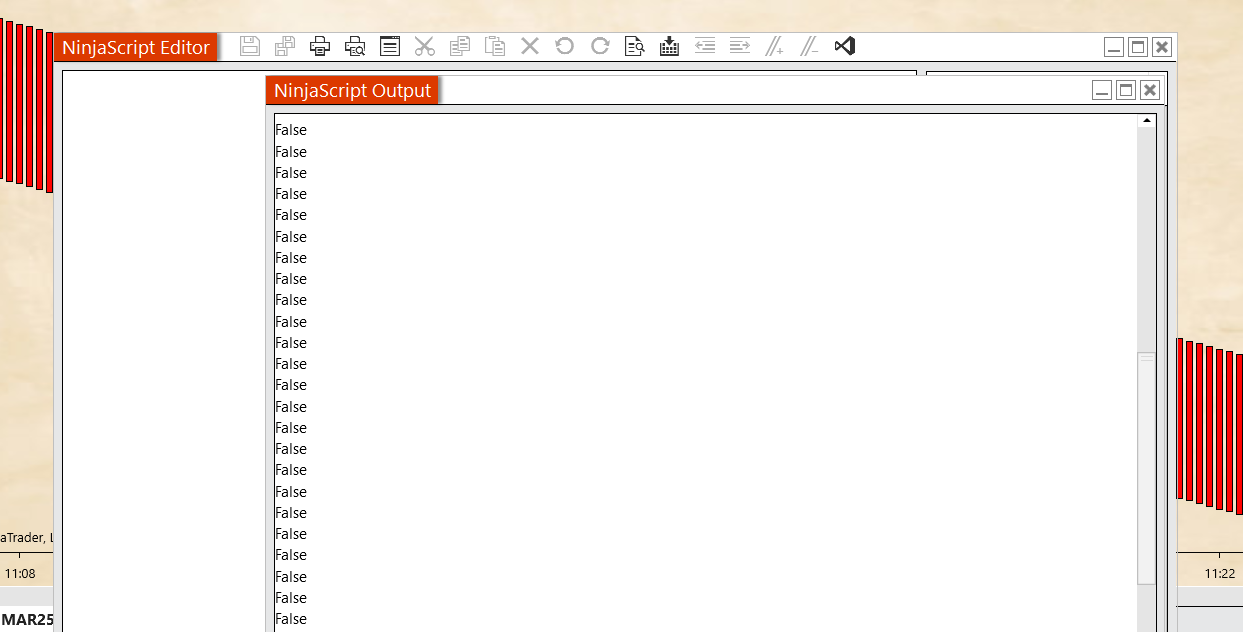This screenshot has height=632, width=1243.
Task: Click the first False line in output
Action: tap(291, 130)
